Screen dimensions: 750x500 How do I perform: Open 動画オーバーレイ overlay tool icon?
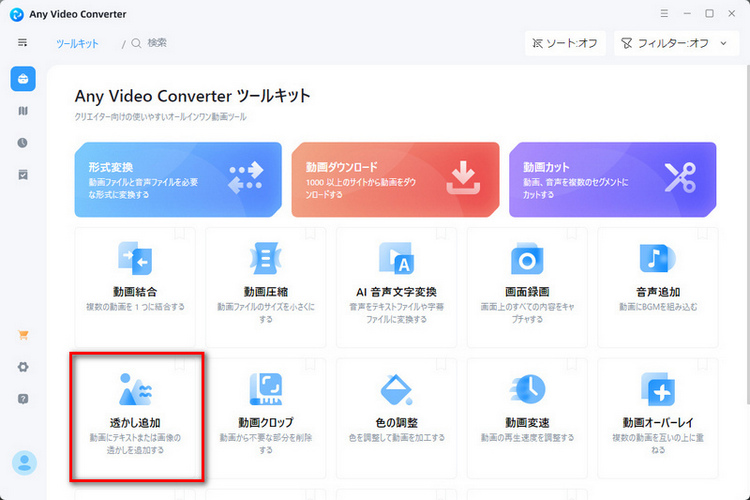click(658, 389)
